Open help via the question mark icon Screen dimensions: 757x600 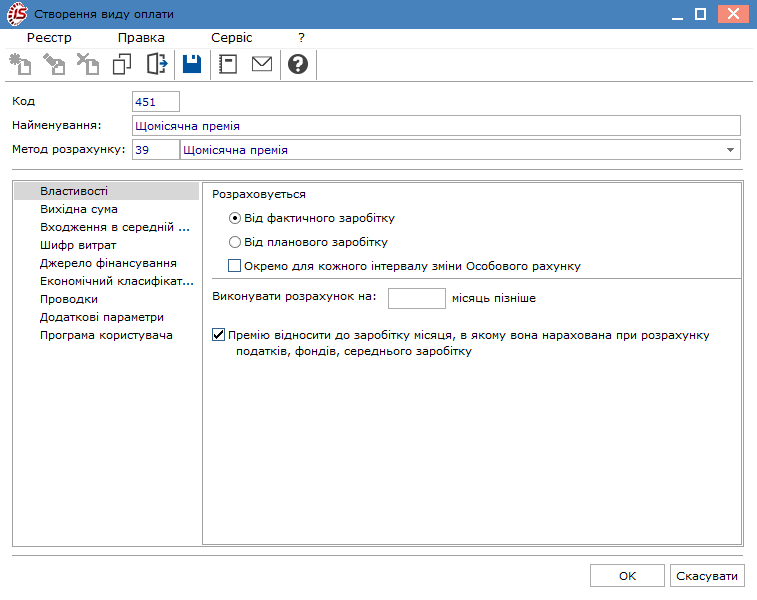pos(298,64)
